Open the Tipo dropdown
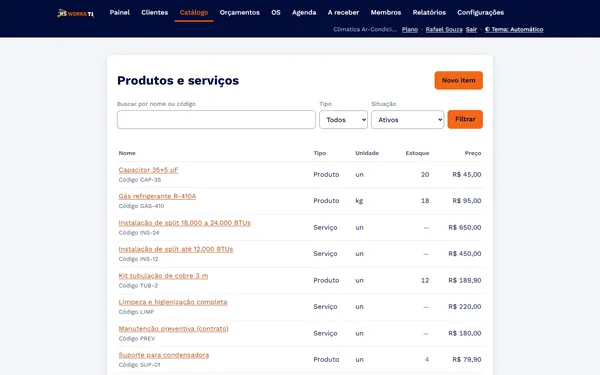 click(x=343, y=119)
